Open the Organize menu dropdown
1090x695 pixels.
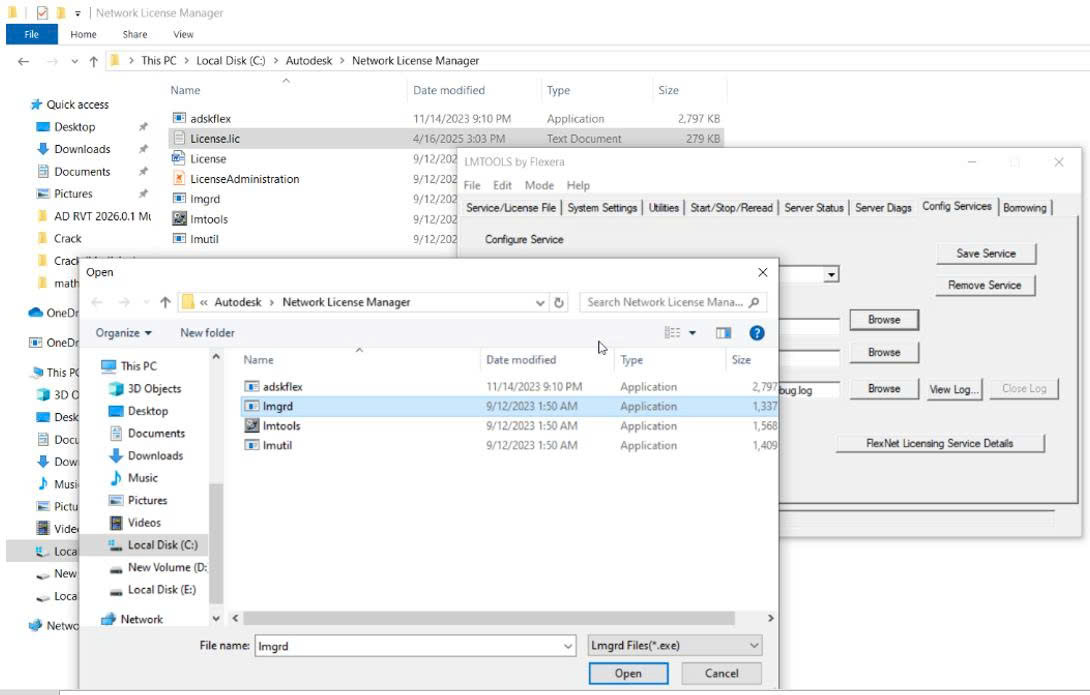tap(124, 333)
